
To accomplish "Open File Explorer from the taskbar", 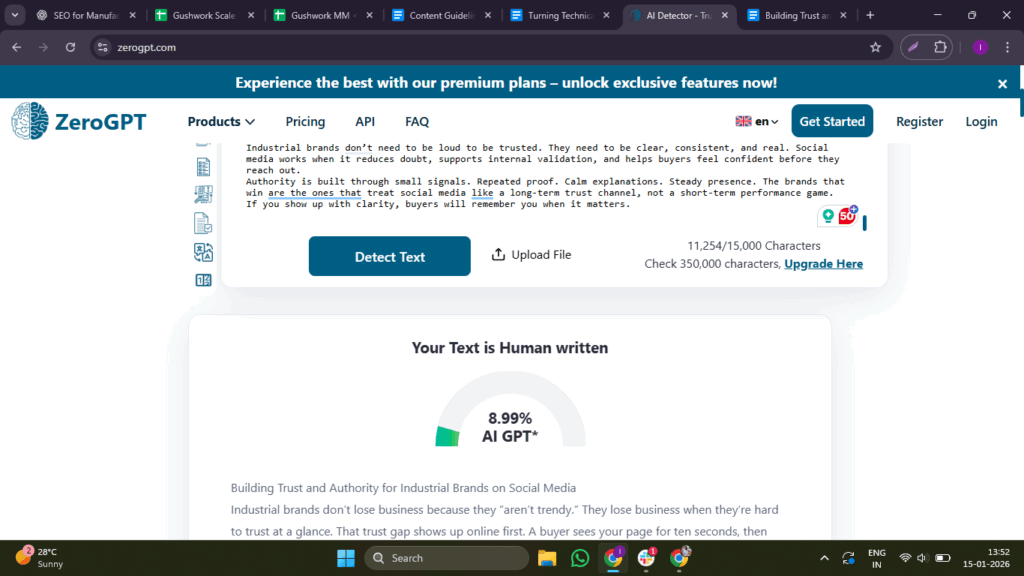I will pyautogui.click(x=547, y=558).
